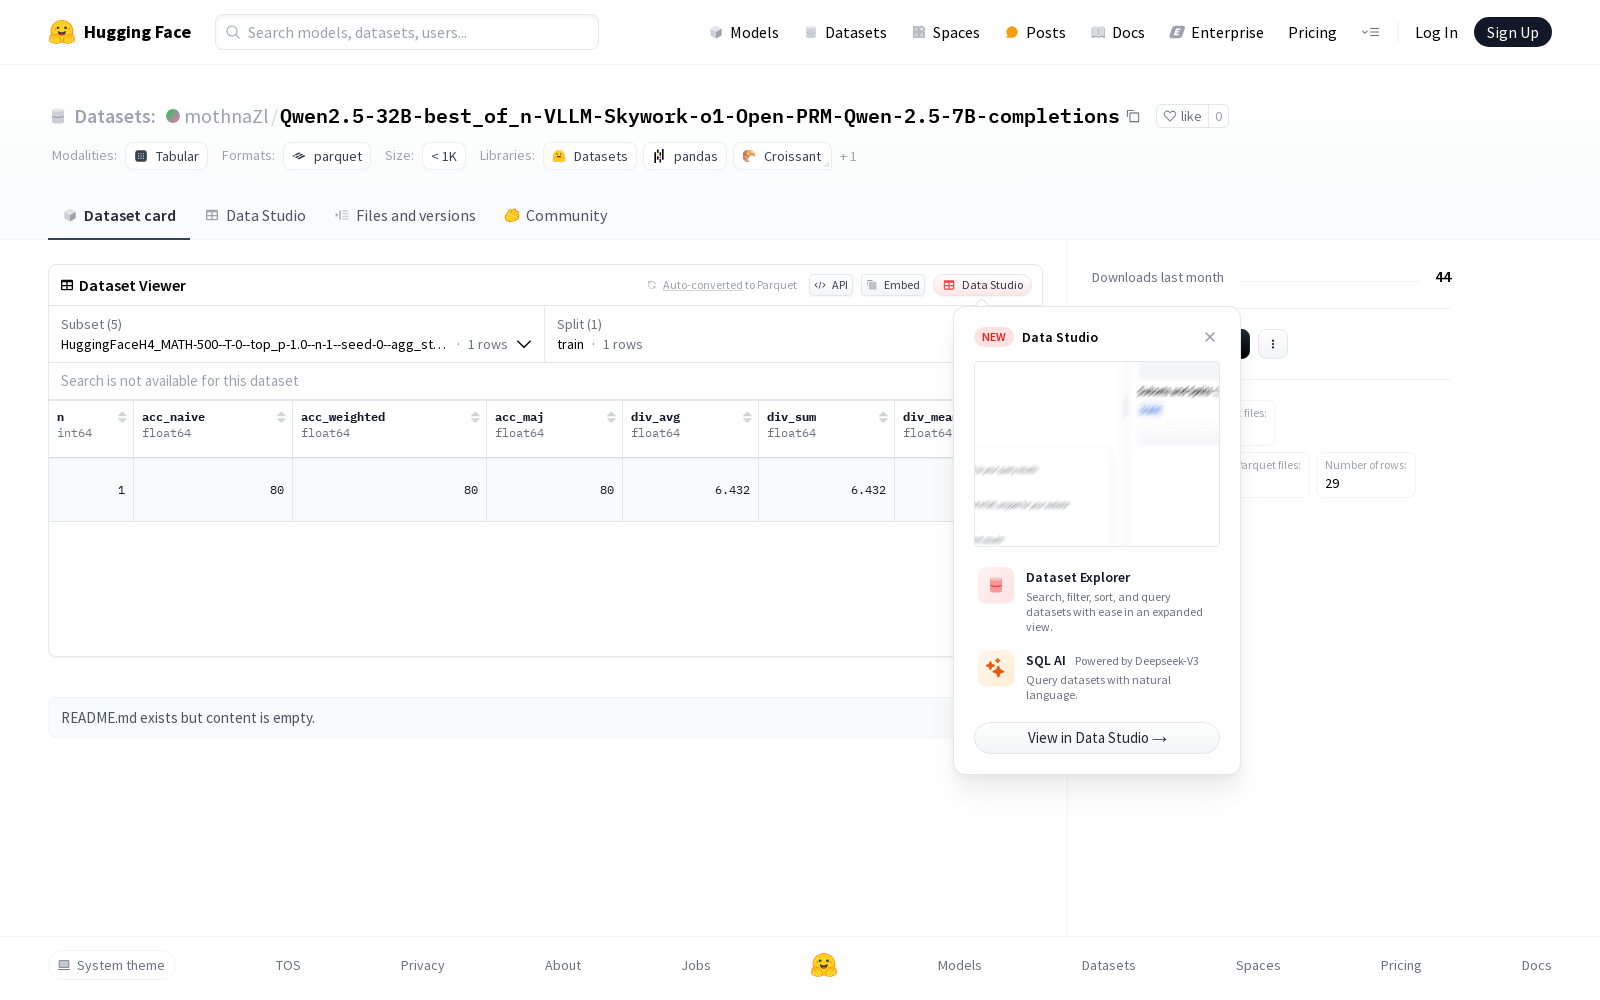Image resolution: width=1600 pixels, height=1000 pixels.
Task: Sort by the div_sum column
Action: click(x=883, y=417)
